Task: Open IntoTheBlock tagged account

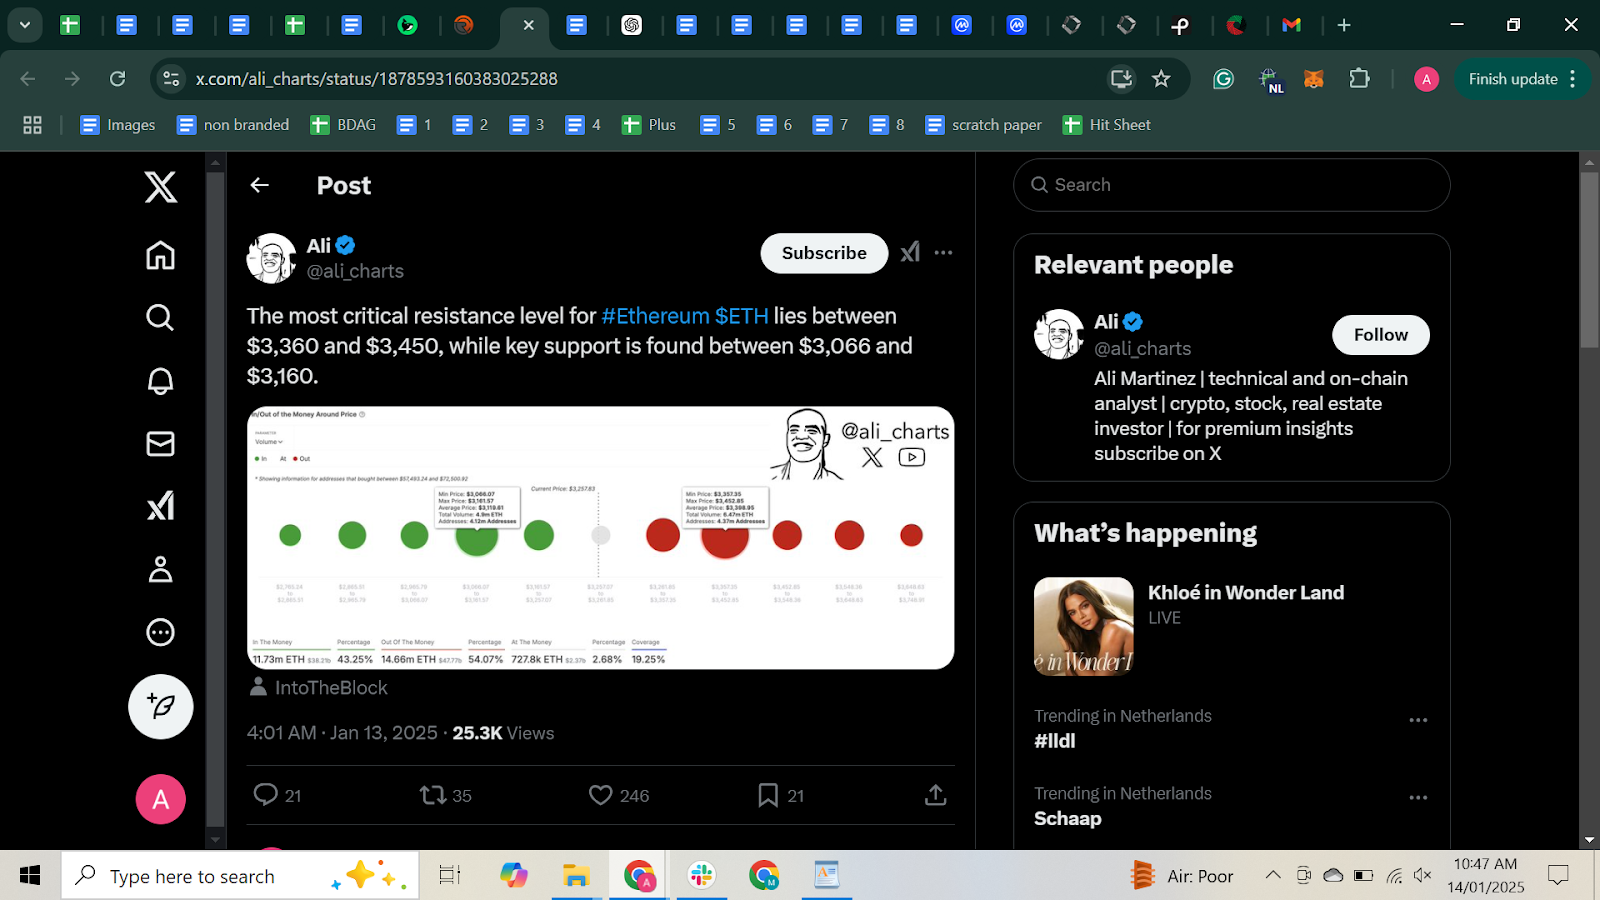Action: coord(318,687)
